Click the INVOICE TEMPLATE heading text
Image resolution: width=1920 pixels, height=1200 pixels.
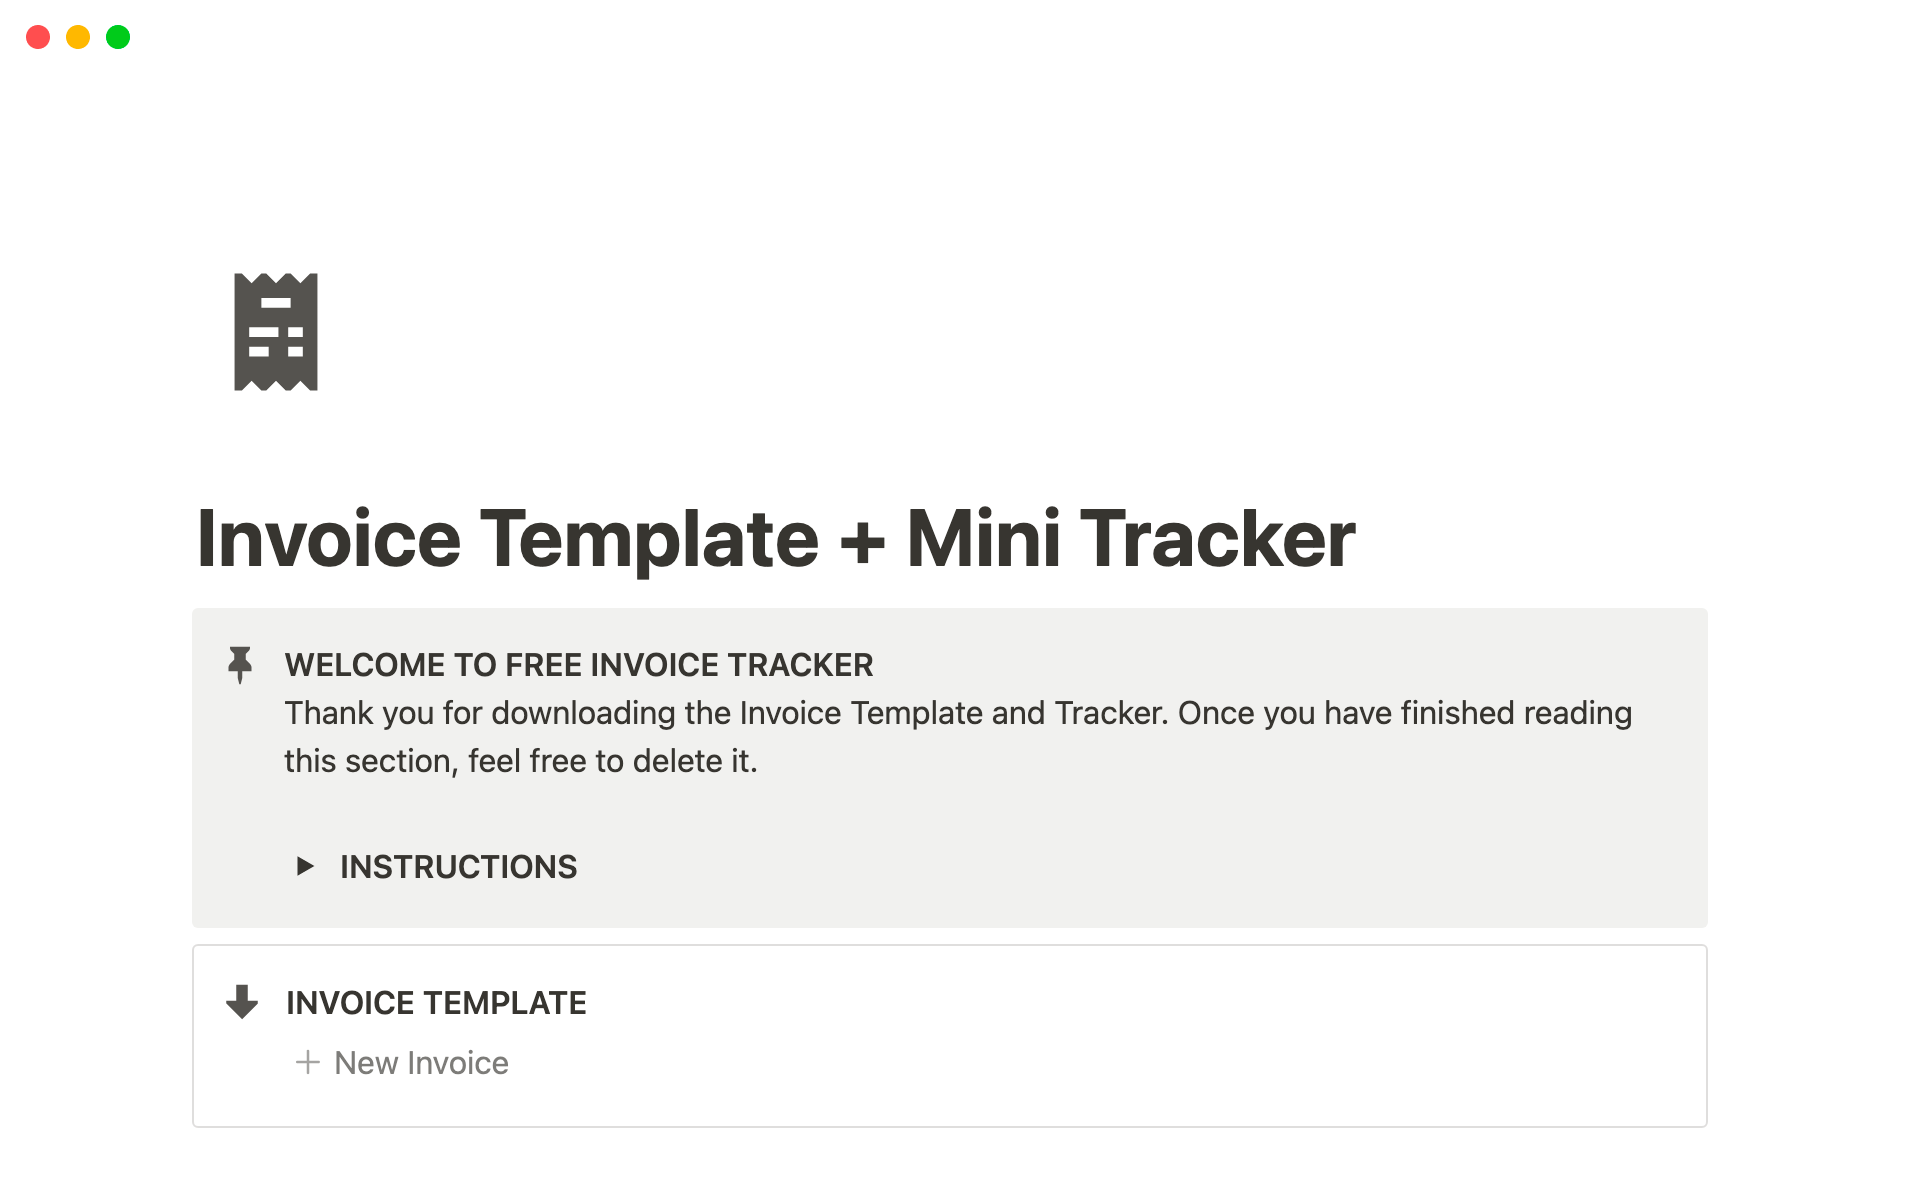[436, 1003]
